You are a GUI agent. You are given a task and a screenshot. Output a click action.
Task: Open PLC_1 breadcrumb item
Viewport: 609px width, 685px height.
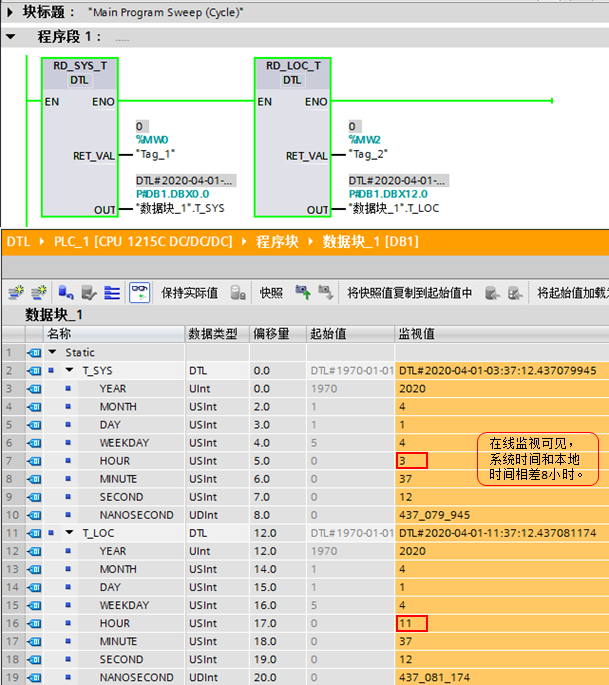click(x=143, y=242)
